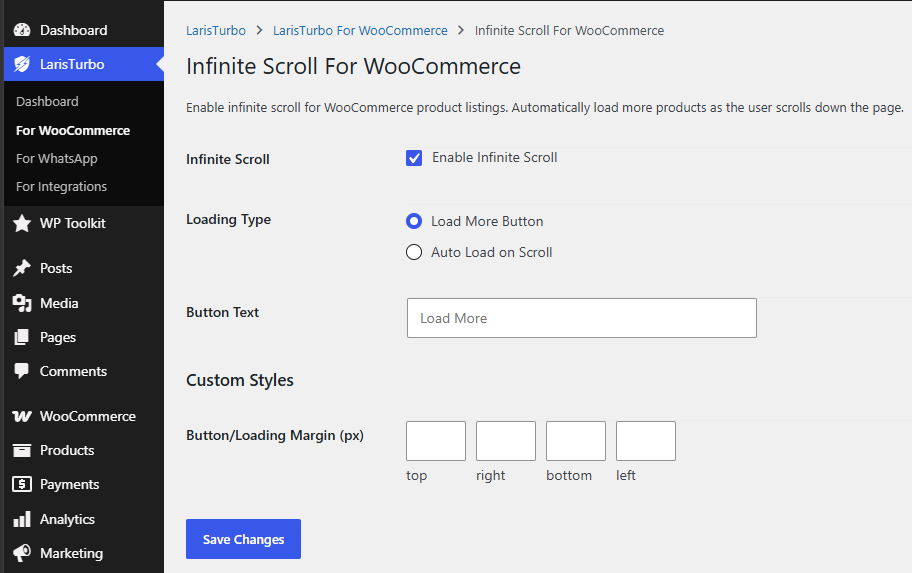Select the For Integrations submenu
Viewport: 912px width, 573px height.
point(61,186)
